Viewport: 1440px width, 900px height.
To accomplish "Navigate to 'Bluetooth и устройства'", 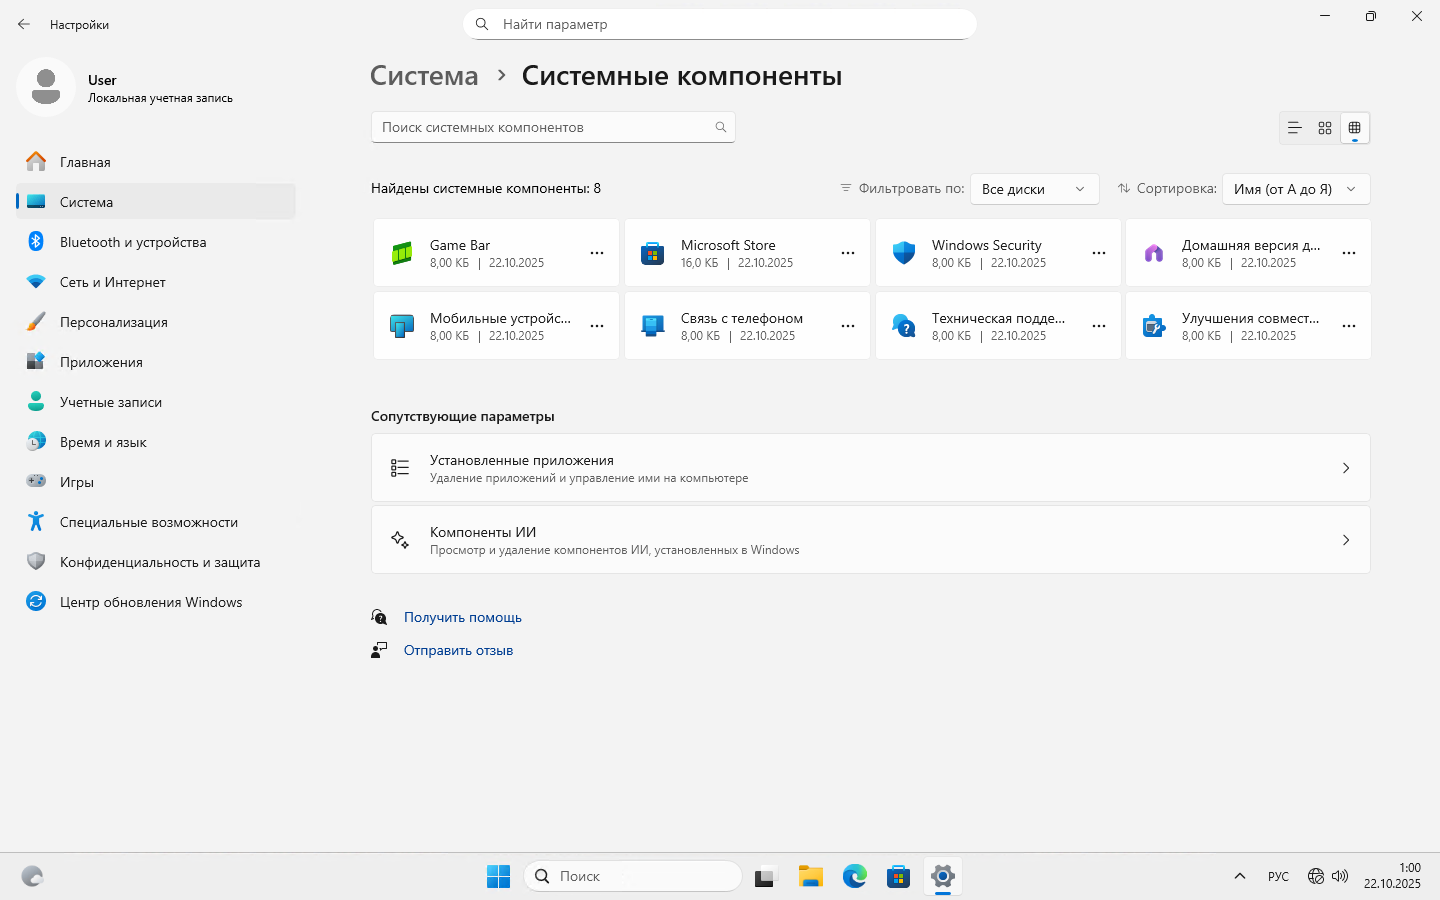I will coord(132,242).
